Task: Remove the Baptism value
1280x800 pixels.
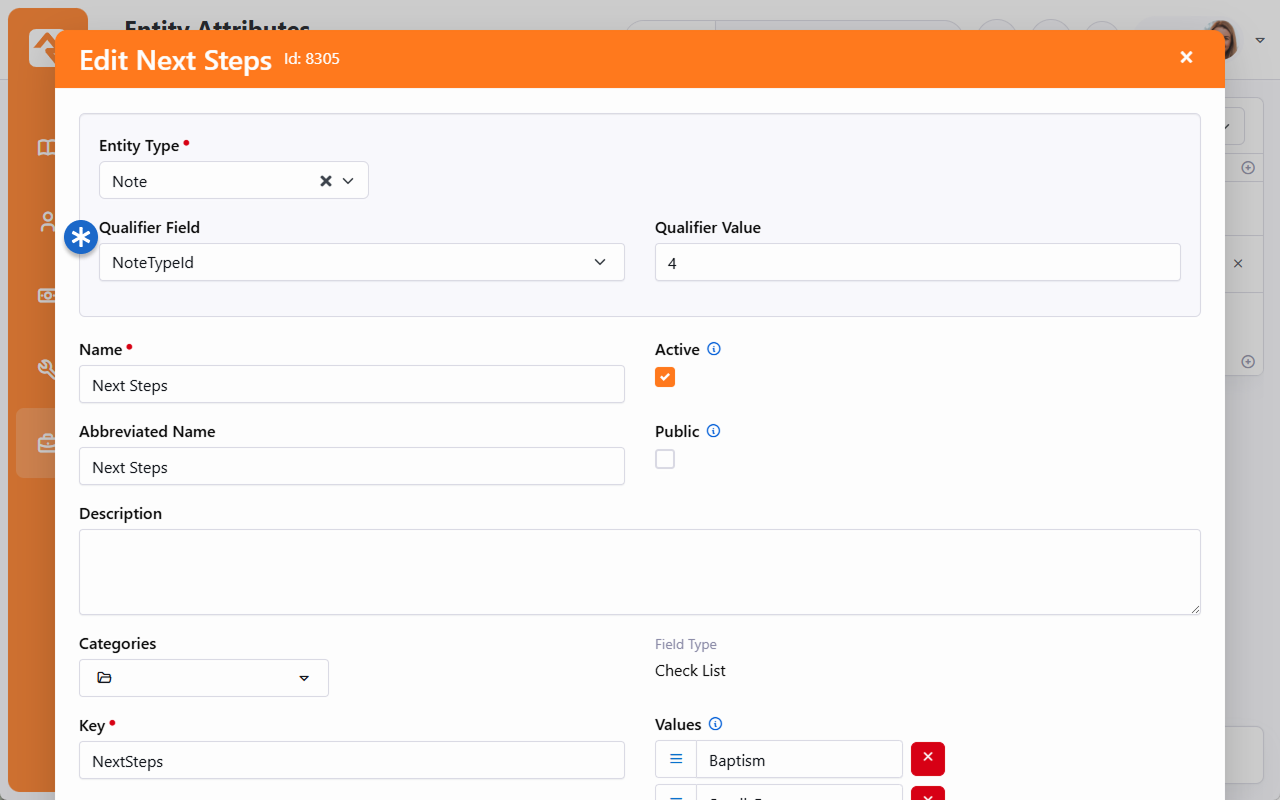Action: pyautogui.click(x=927, y=758)
